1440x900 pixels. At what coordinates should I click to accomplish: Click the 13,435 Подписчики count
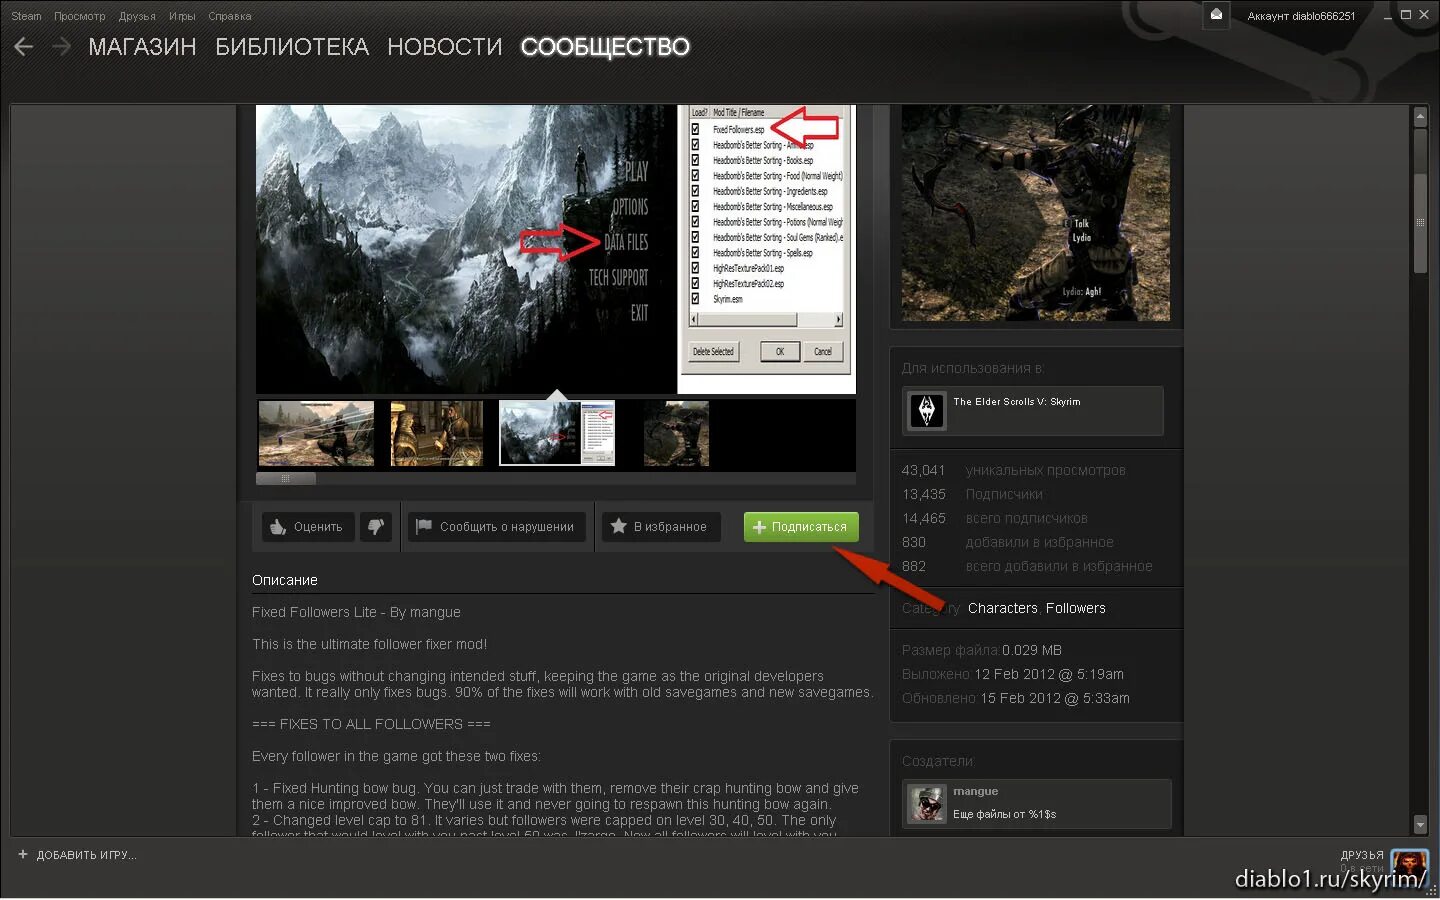pos(924,494)
